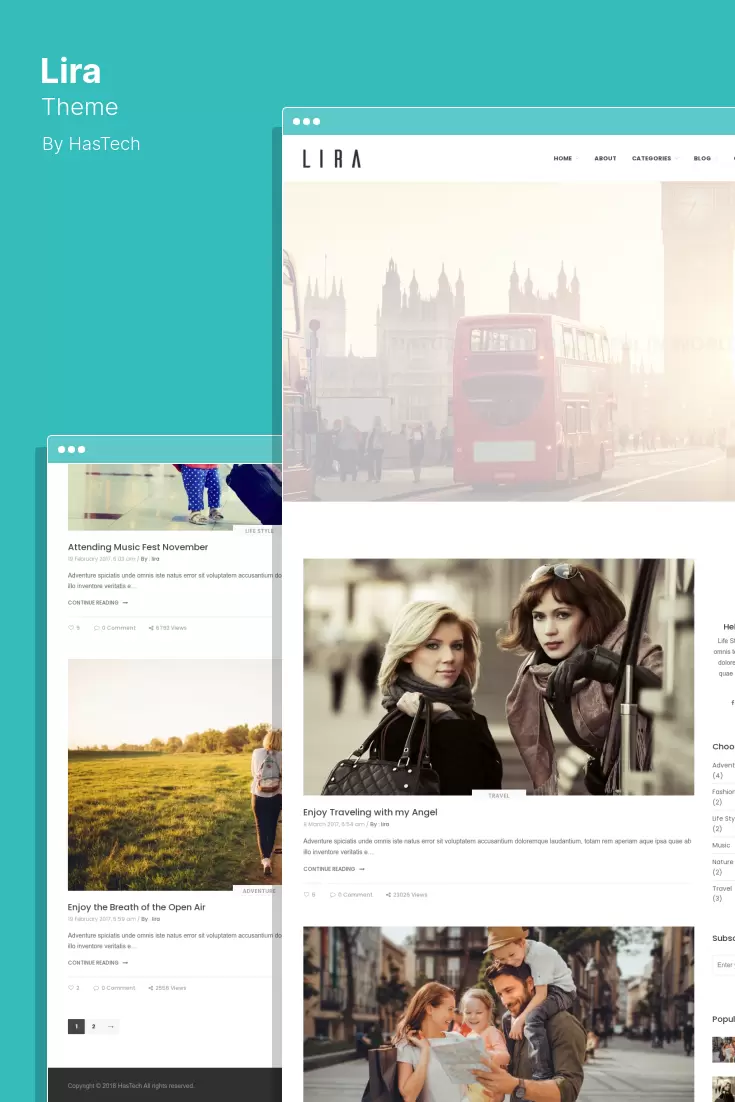This screenshot has width=735, height=1102.
Task: Click the comment icon under Enjoy Traveling with my Angel
Action: point(333,895)
